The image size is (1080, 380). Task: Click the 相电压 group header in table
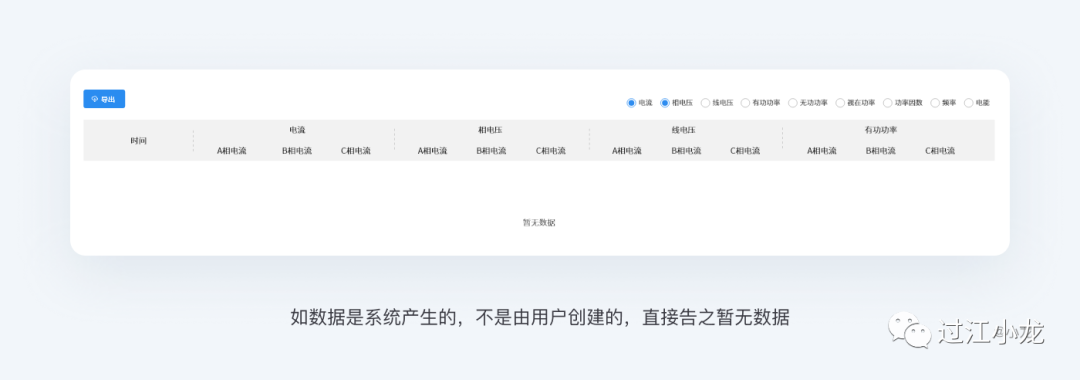coord(490,129)
